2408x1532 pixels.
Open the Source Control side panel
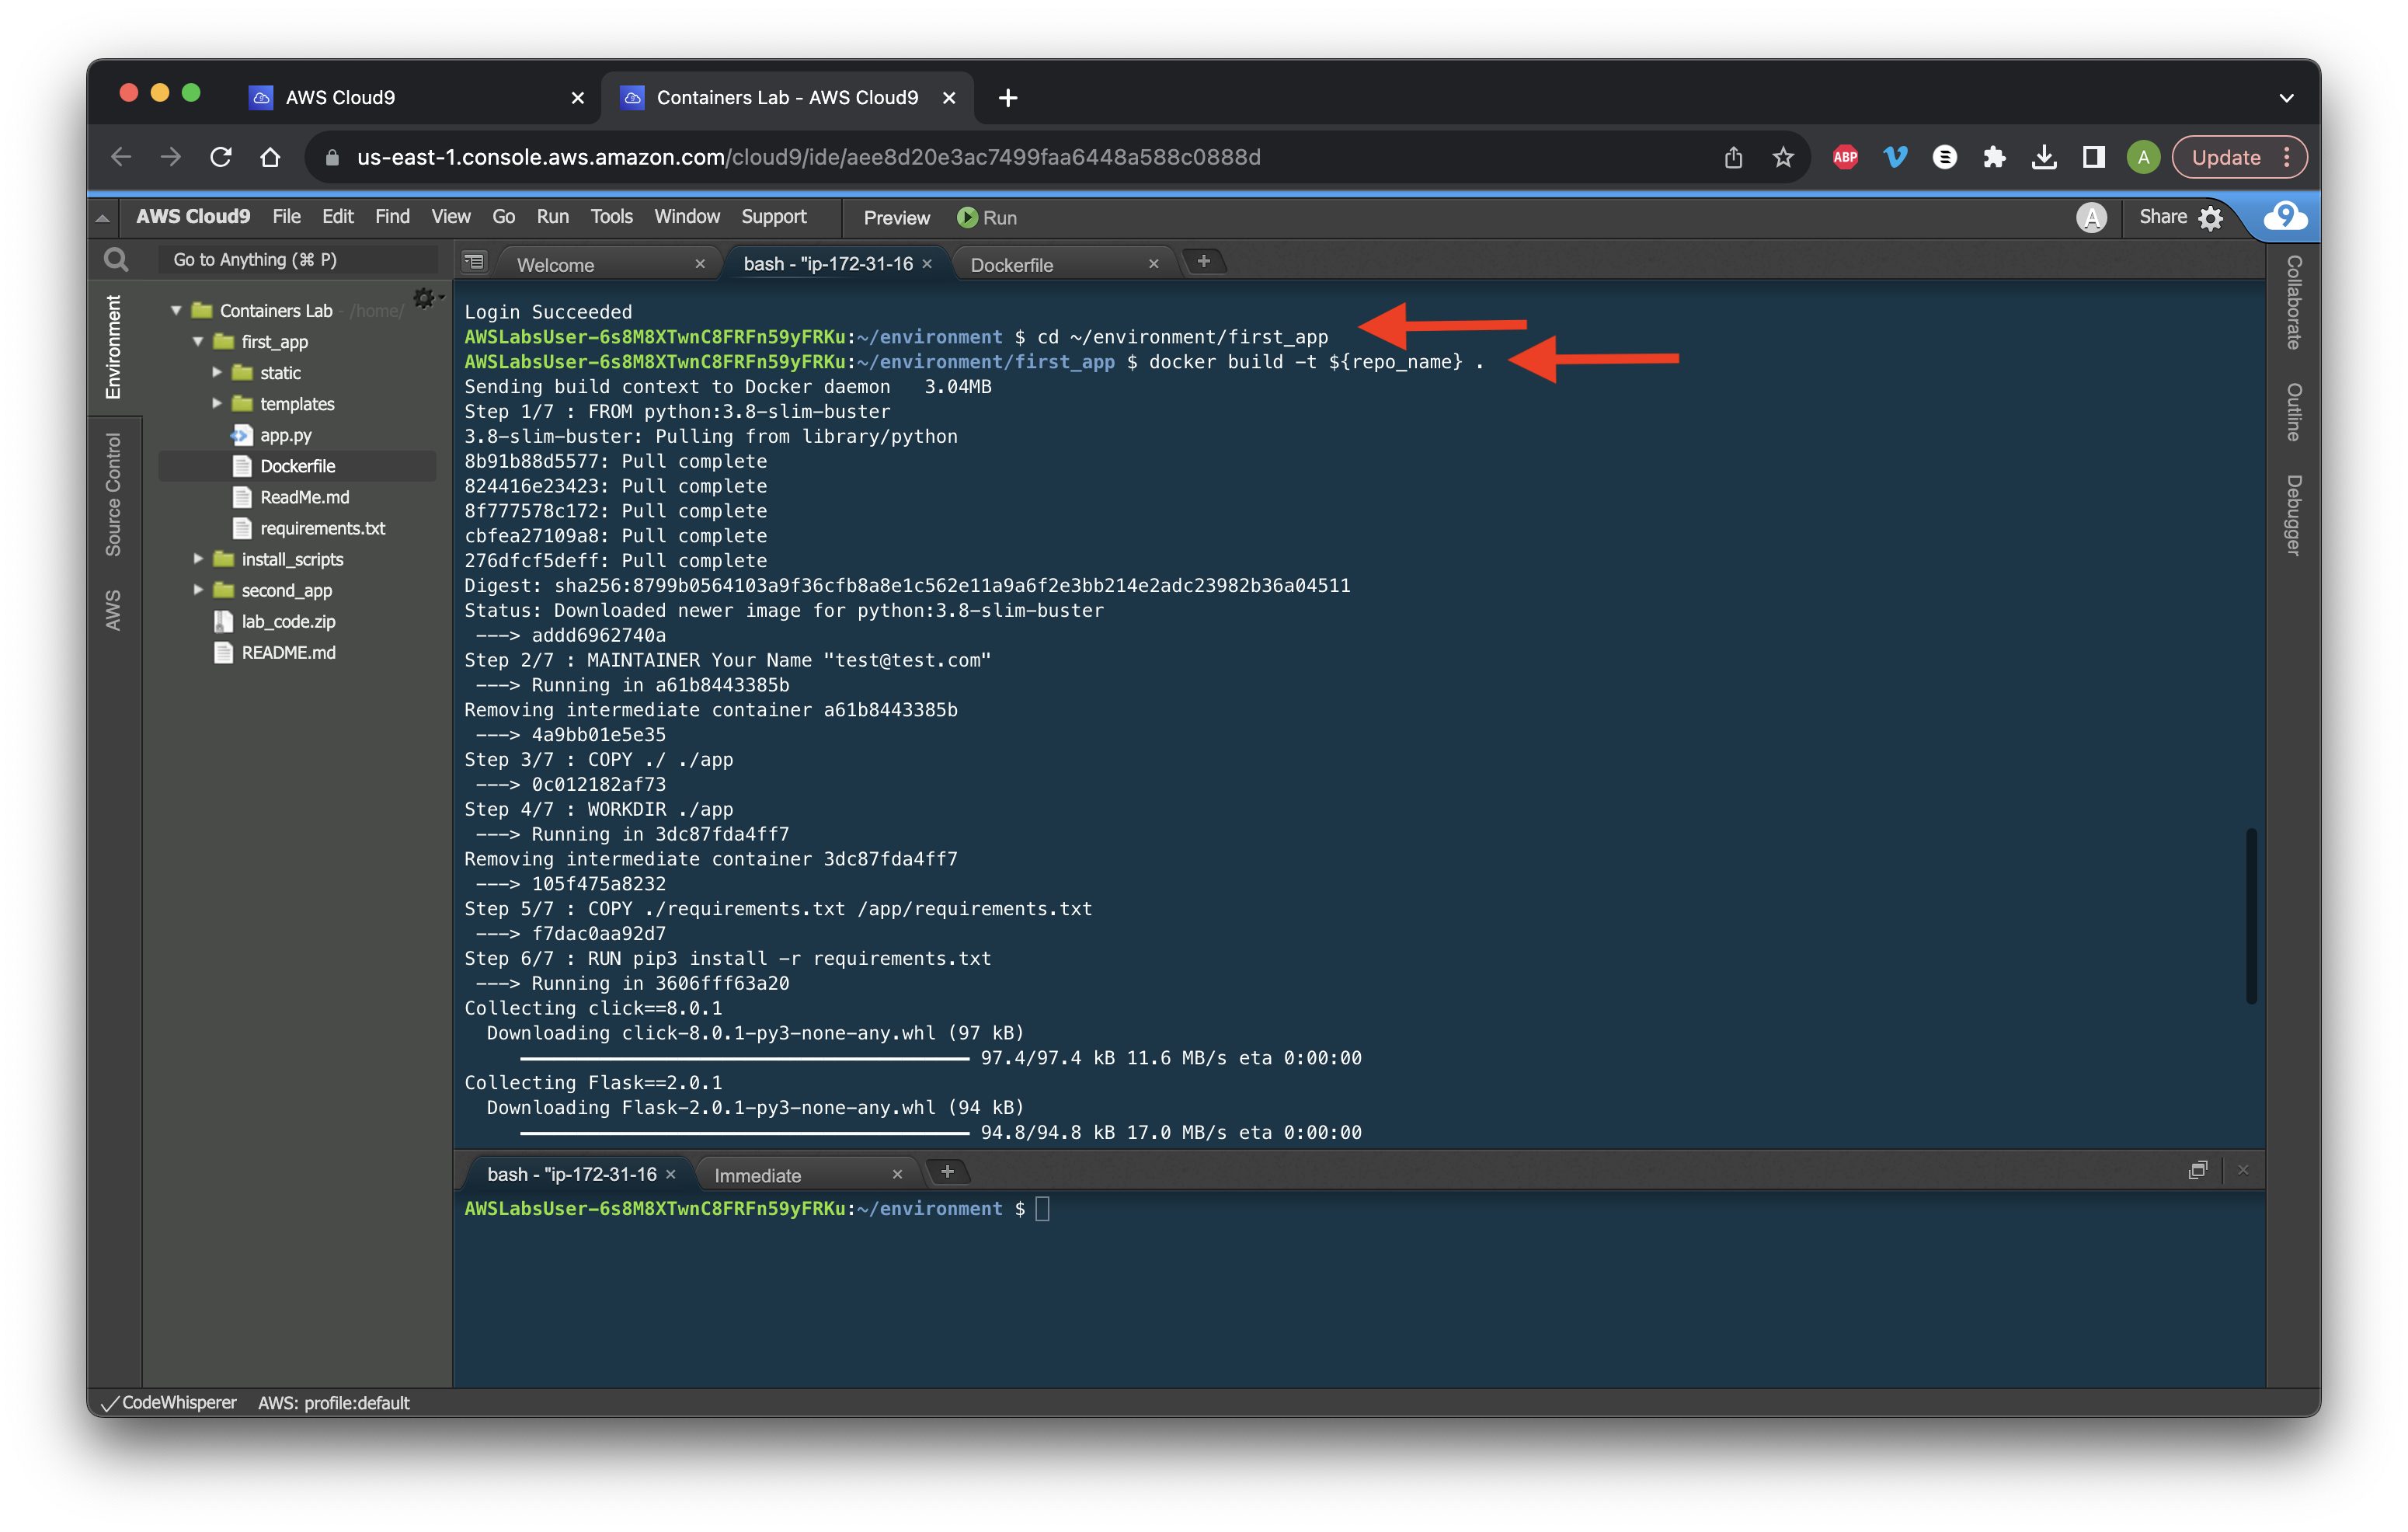[x=114, y=494]
